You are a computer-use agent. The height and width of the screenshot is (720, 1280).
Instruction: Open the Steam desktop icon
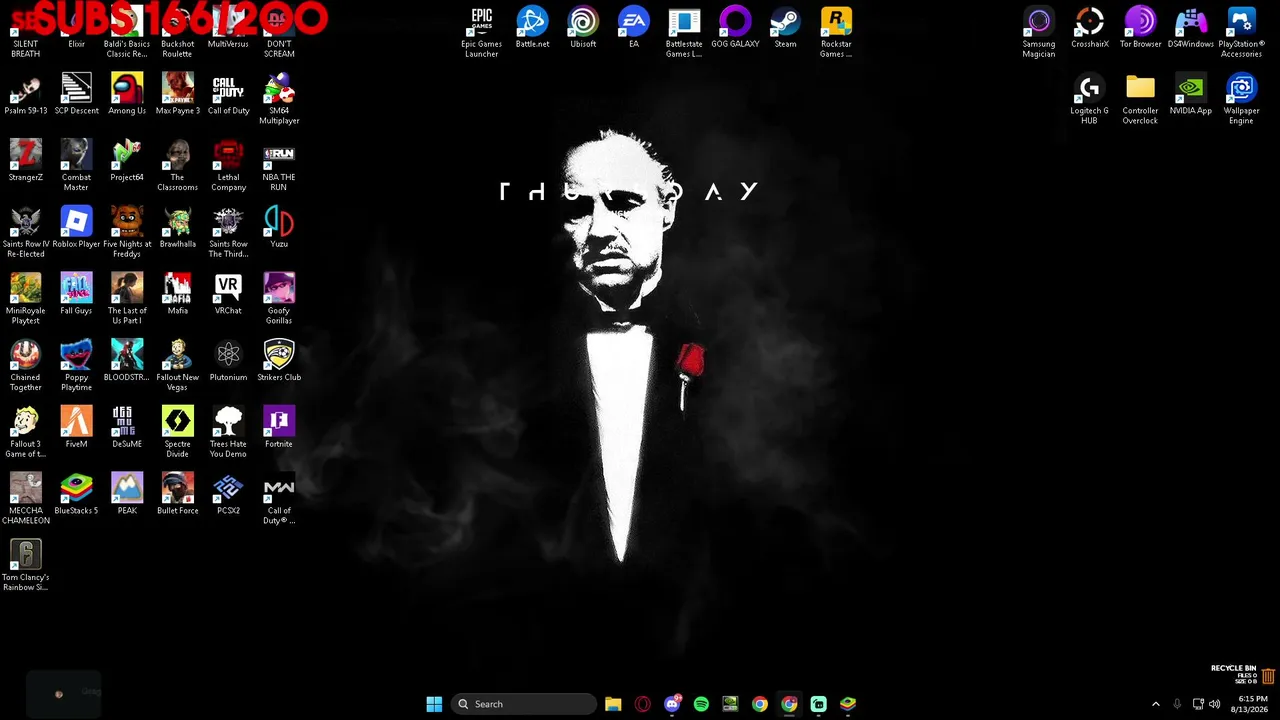tap(786, 28)
